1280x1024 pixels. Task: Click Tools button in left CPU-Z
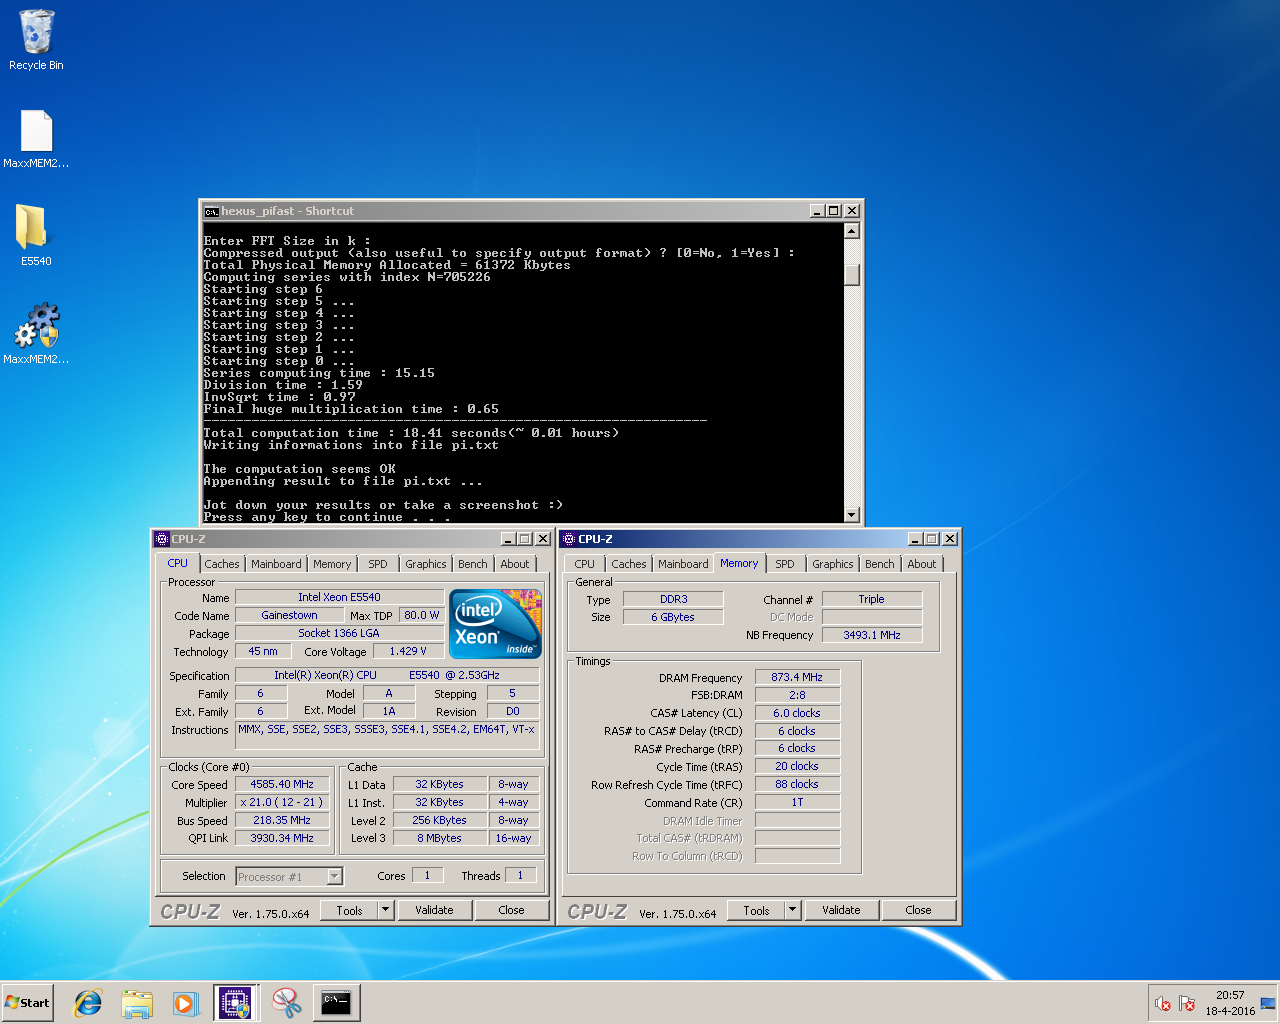coord(349,910)
